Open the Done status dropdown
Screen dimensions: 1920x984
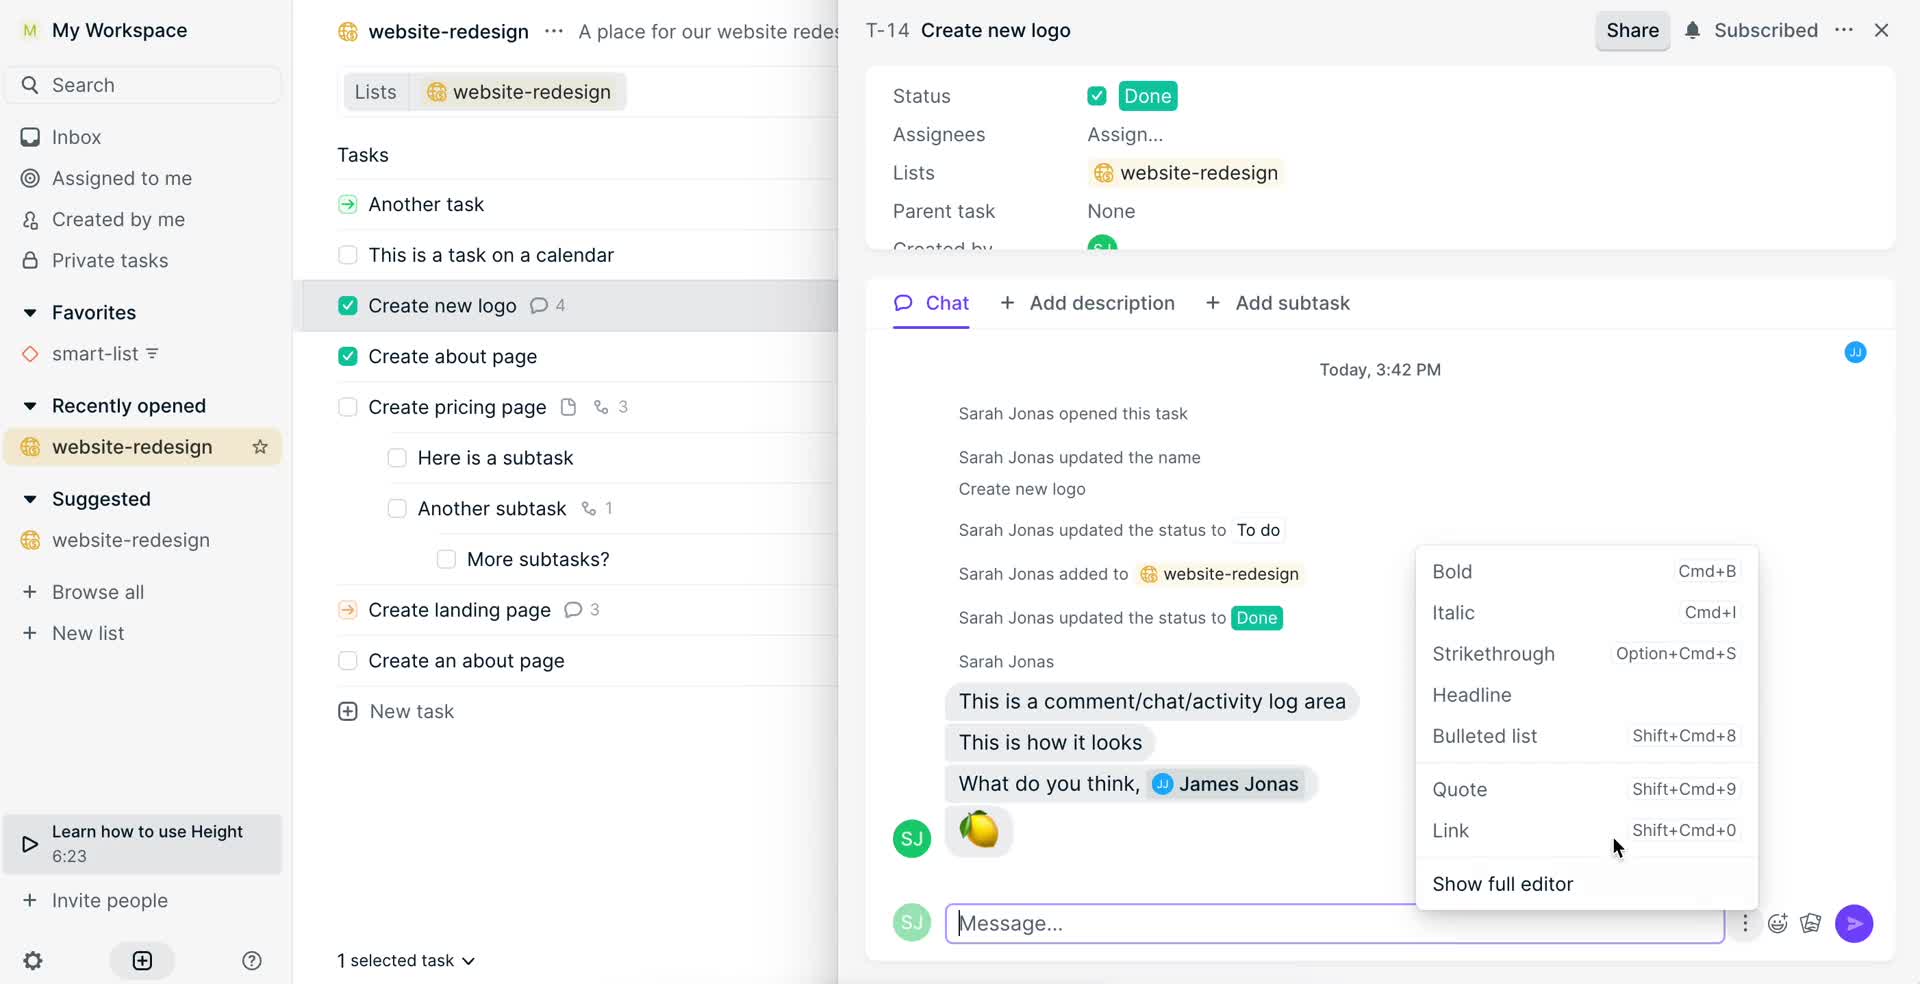coord(1147,96)
